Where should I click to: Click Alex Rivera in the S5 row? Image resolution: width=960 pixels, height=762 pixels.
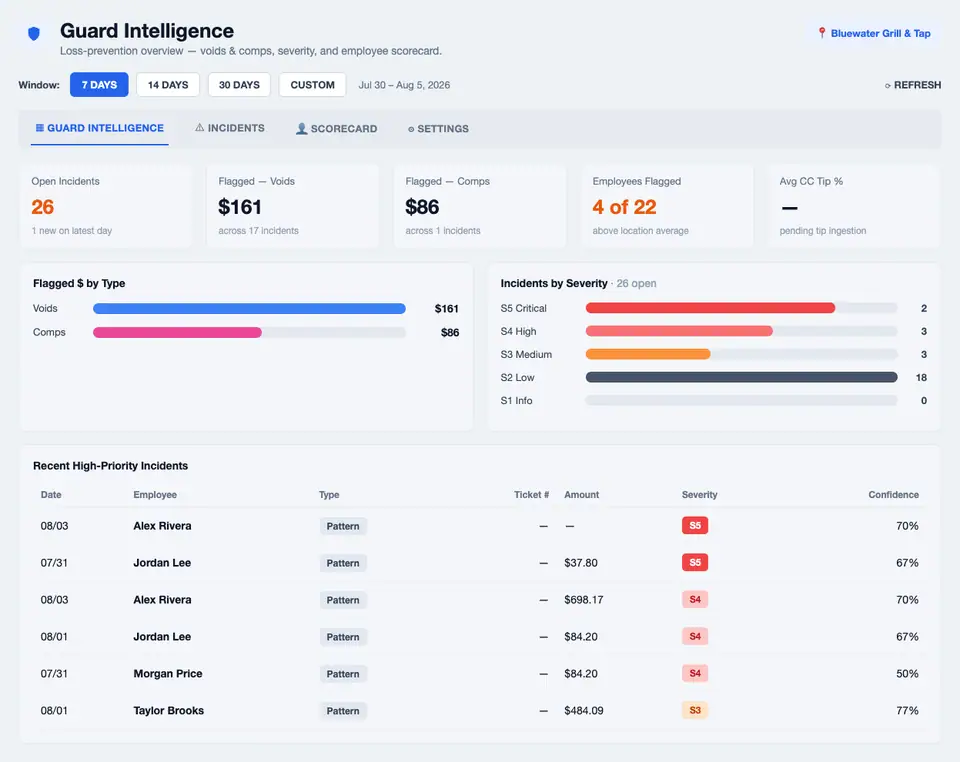point(162,526)
